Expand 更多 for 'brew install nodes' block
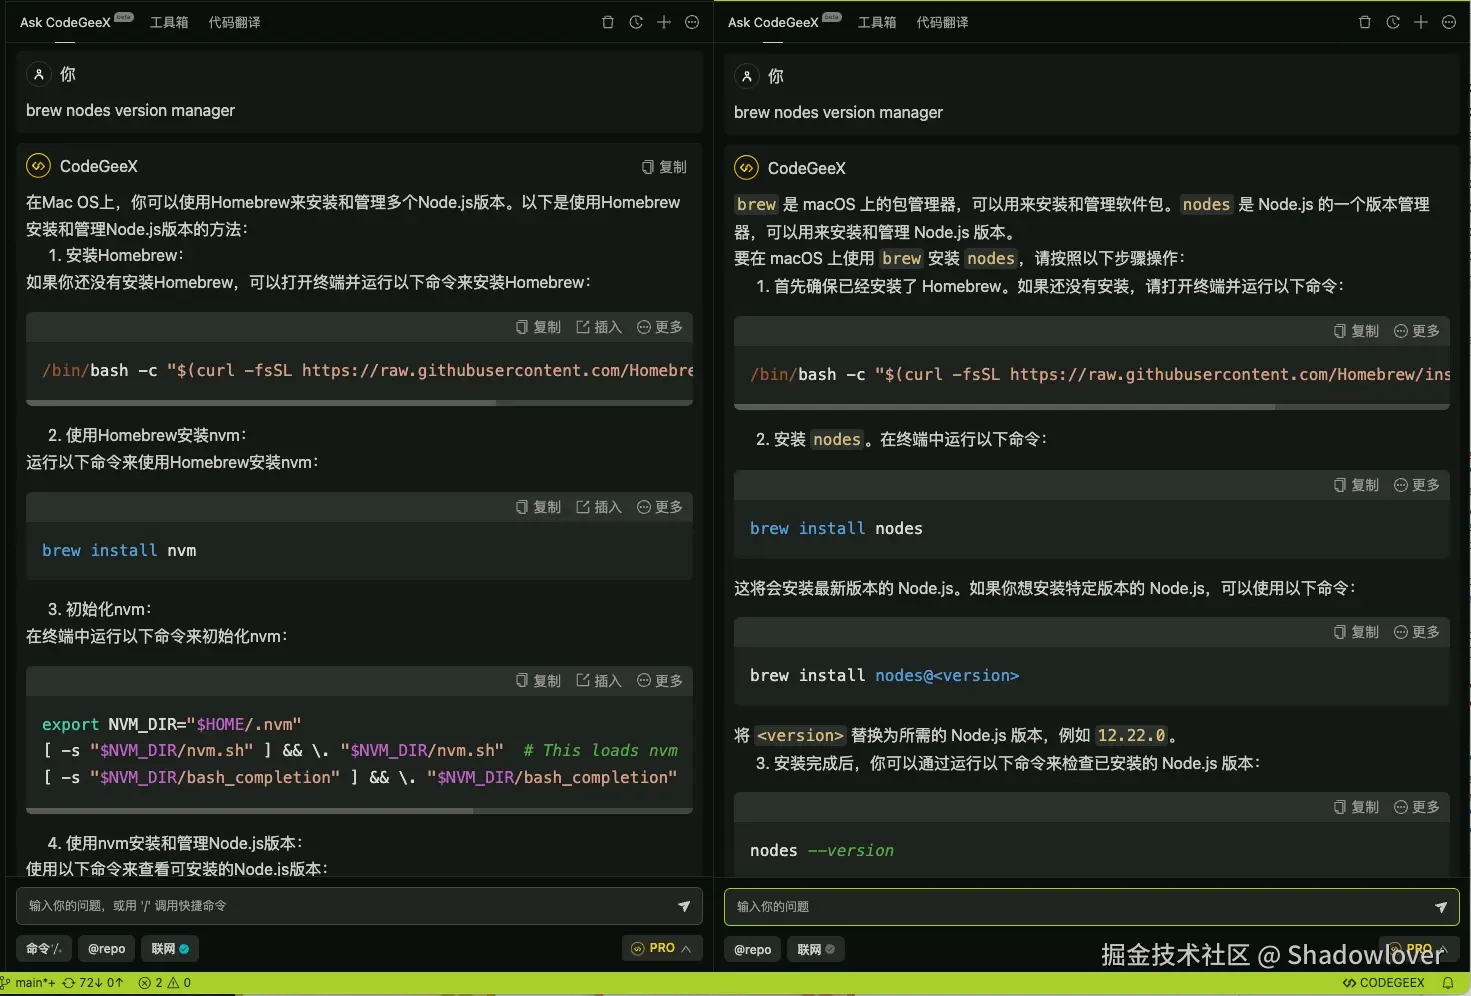This screenshot has height=996, width=1471. click(1417, 485)
